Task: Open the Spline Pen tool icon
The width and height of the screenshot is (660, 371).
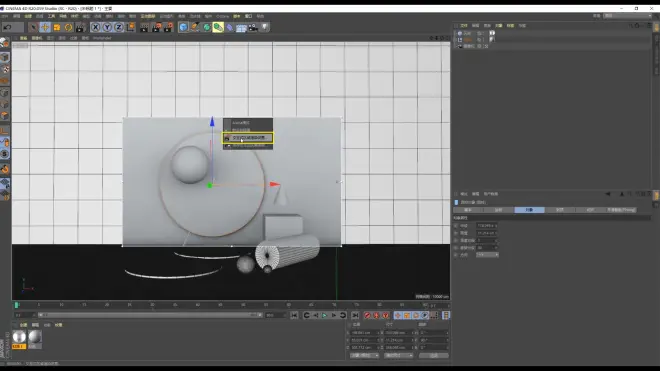Action: [195, 27]
